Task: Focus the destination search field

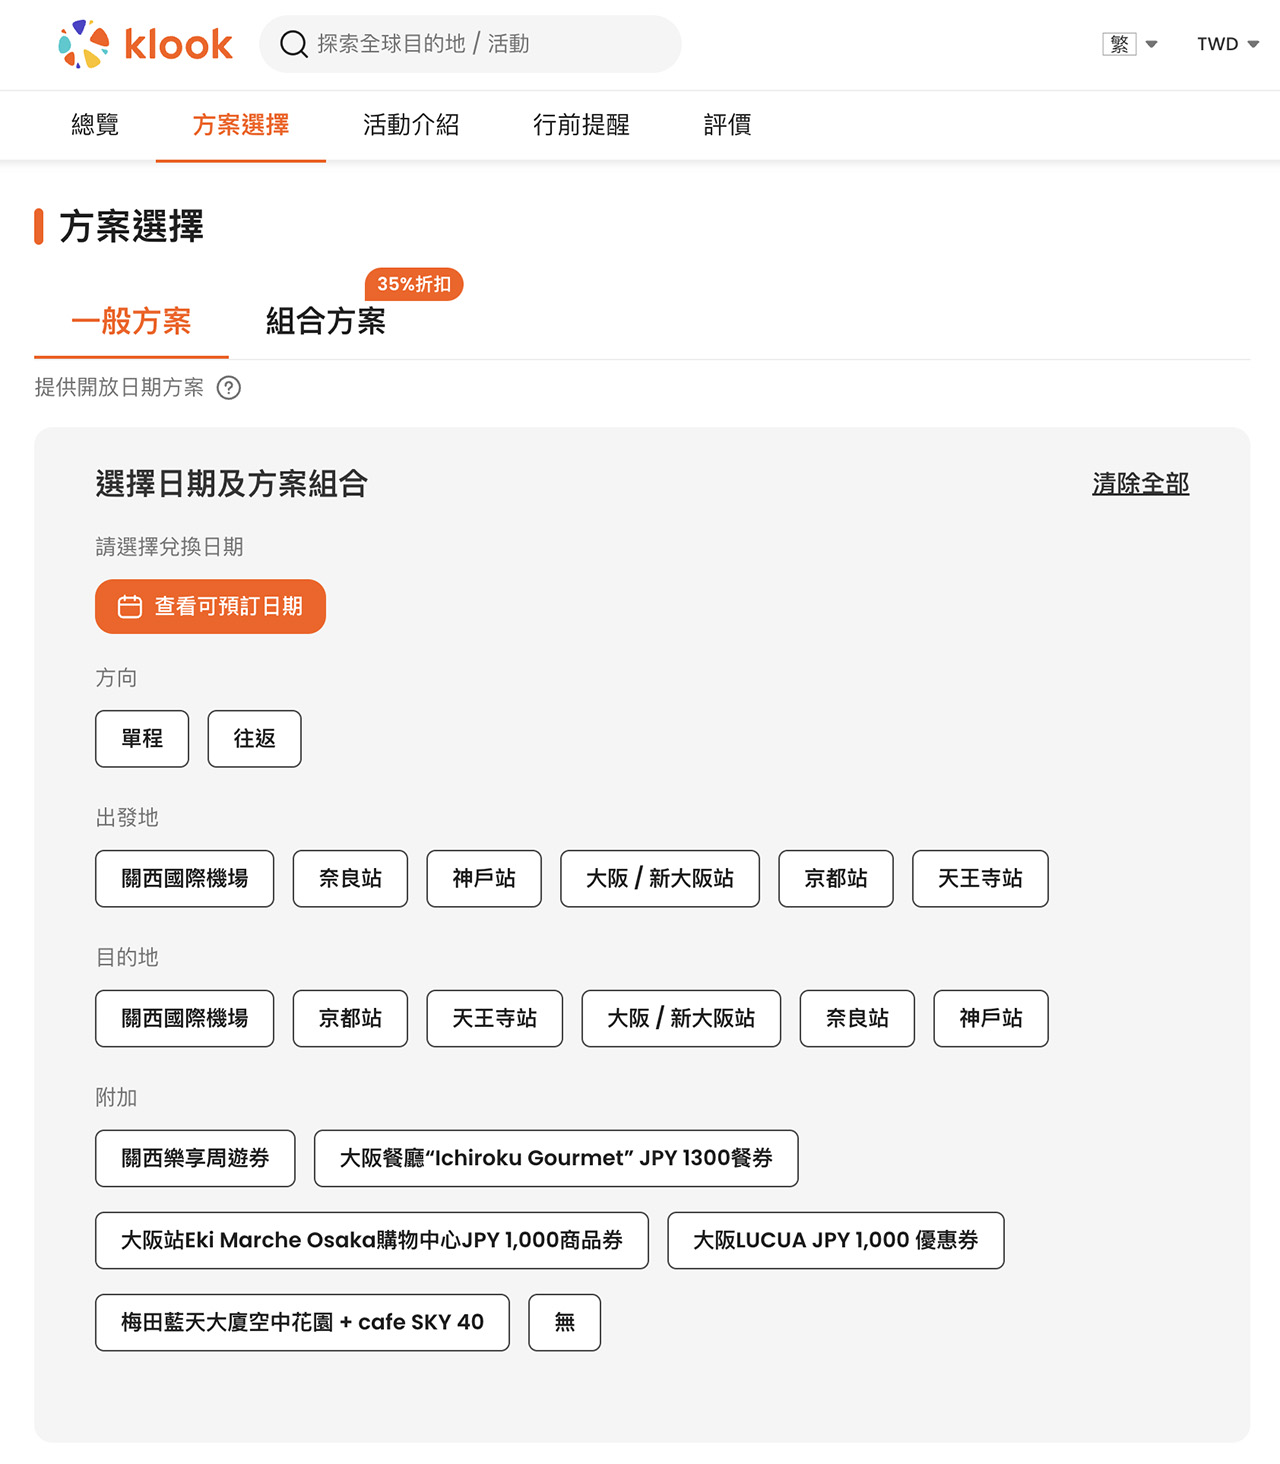Action: [x=470, y=44]
